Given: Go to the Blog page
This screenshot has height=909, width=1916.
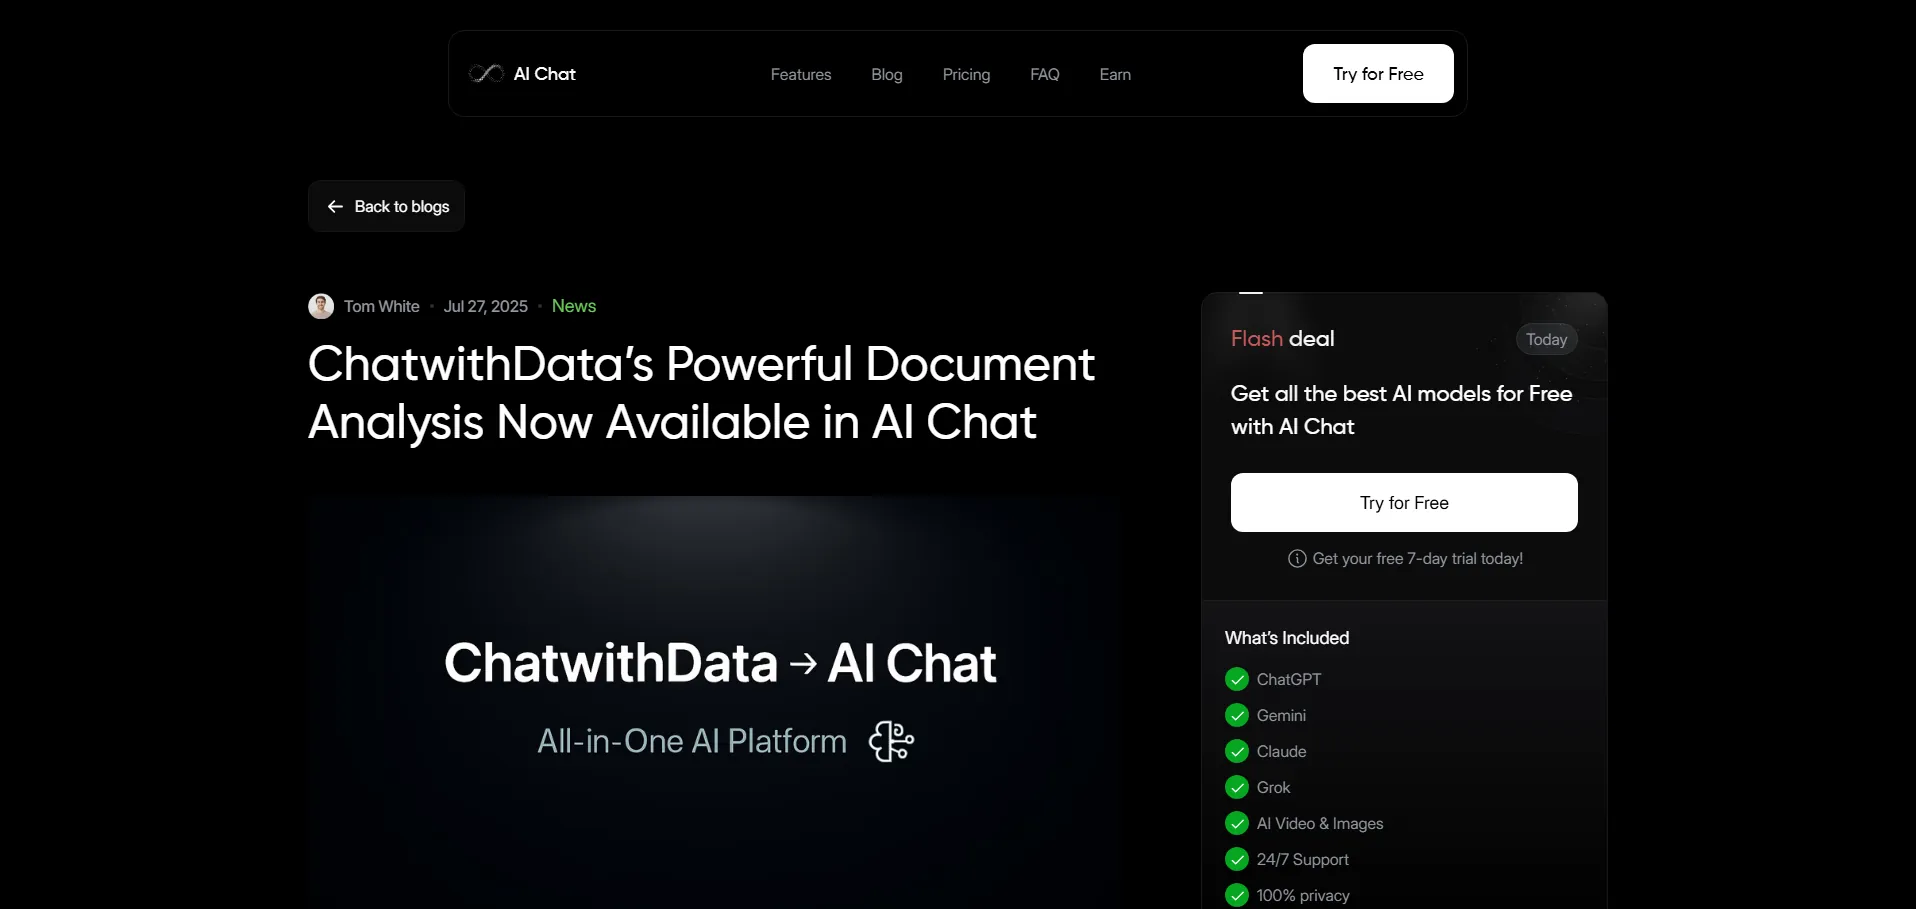Looking at the screenshot, I should (886, 75).
